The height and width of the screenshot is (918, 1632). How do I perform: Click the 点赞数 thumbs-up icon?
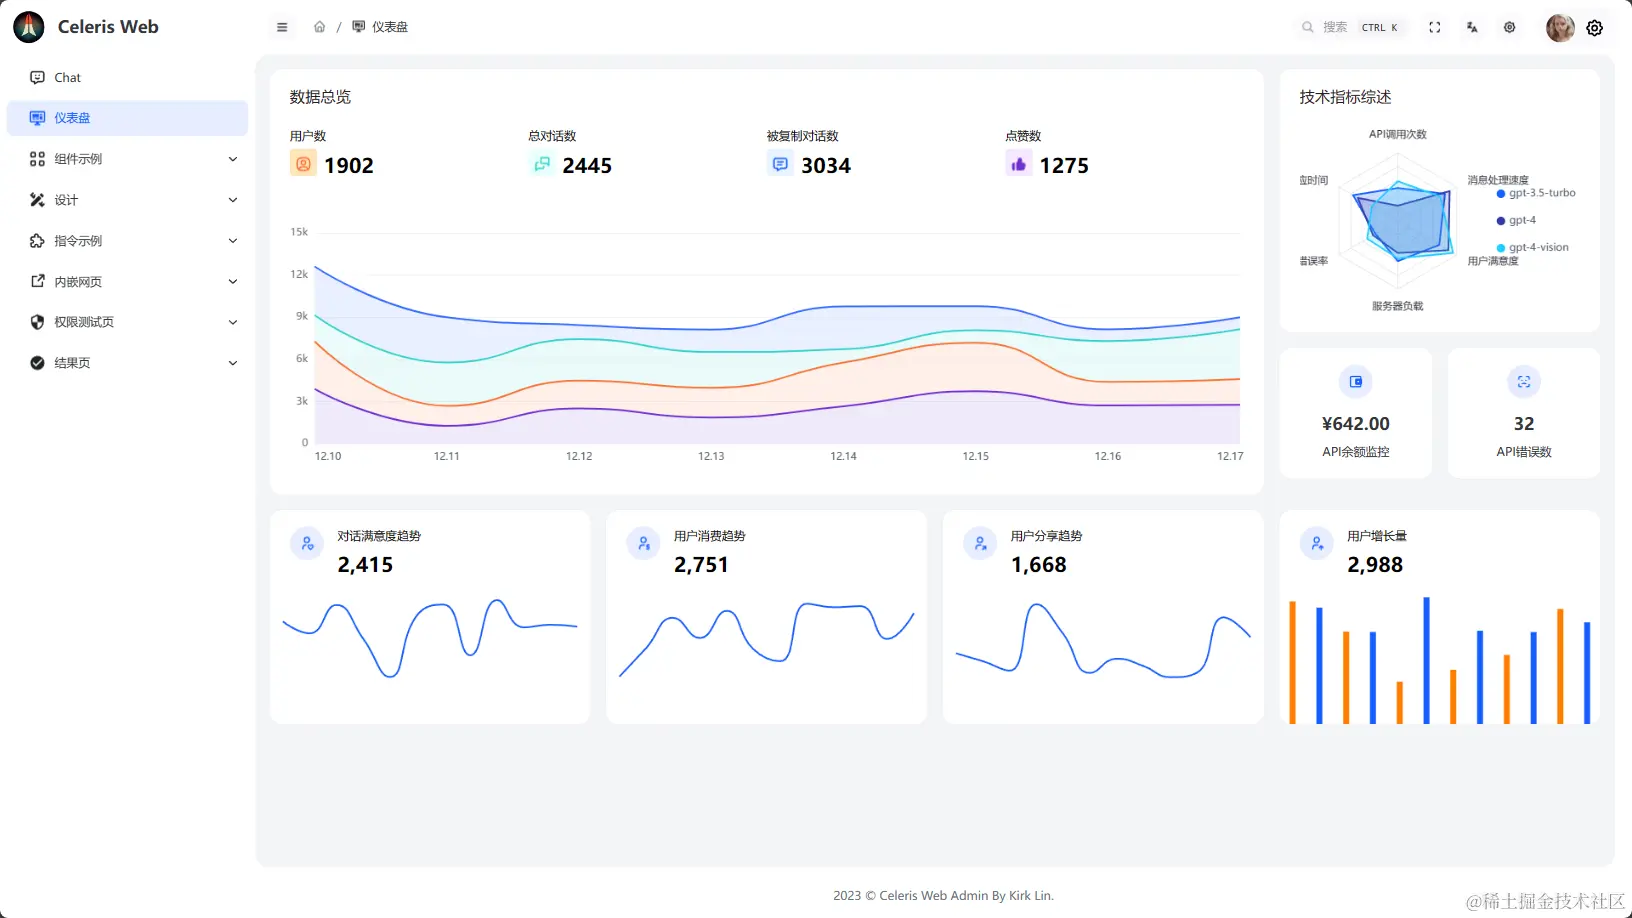point(1019,164)
